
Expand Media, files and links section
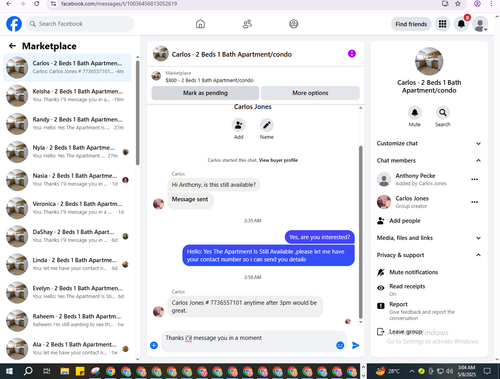[x=429, y=238]
